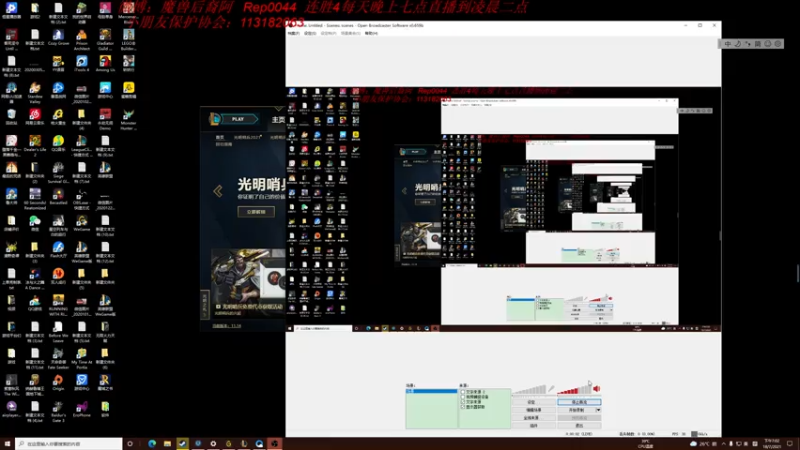This screenshot has height=450, width=800.
Task: Toggle second source checkbox in OBS sources list
Action: point(463,397)
